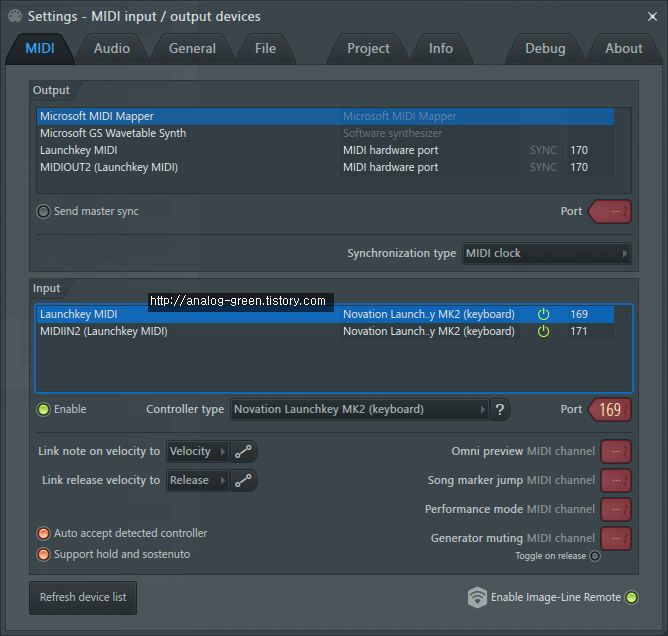This screenshot has width=668, height=636.
Task: Select Microsoft MIDI Mapper output row
Action: [x=325, y=116]
